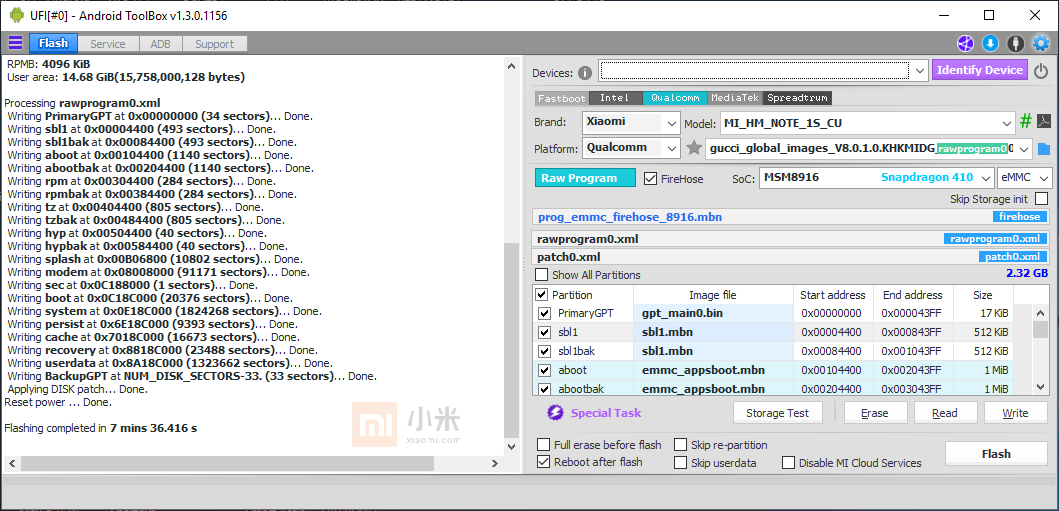Click the Read button
The image size is (1059, 511).
point(945,413)
